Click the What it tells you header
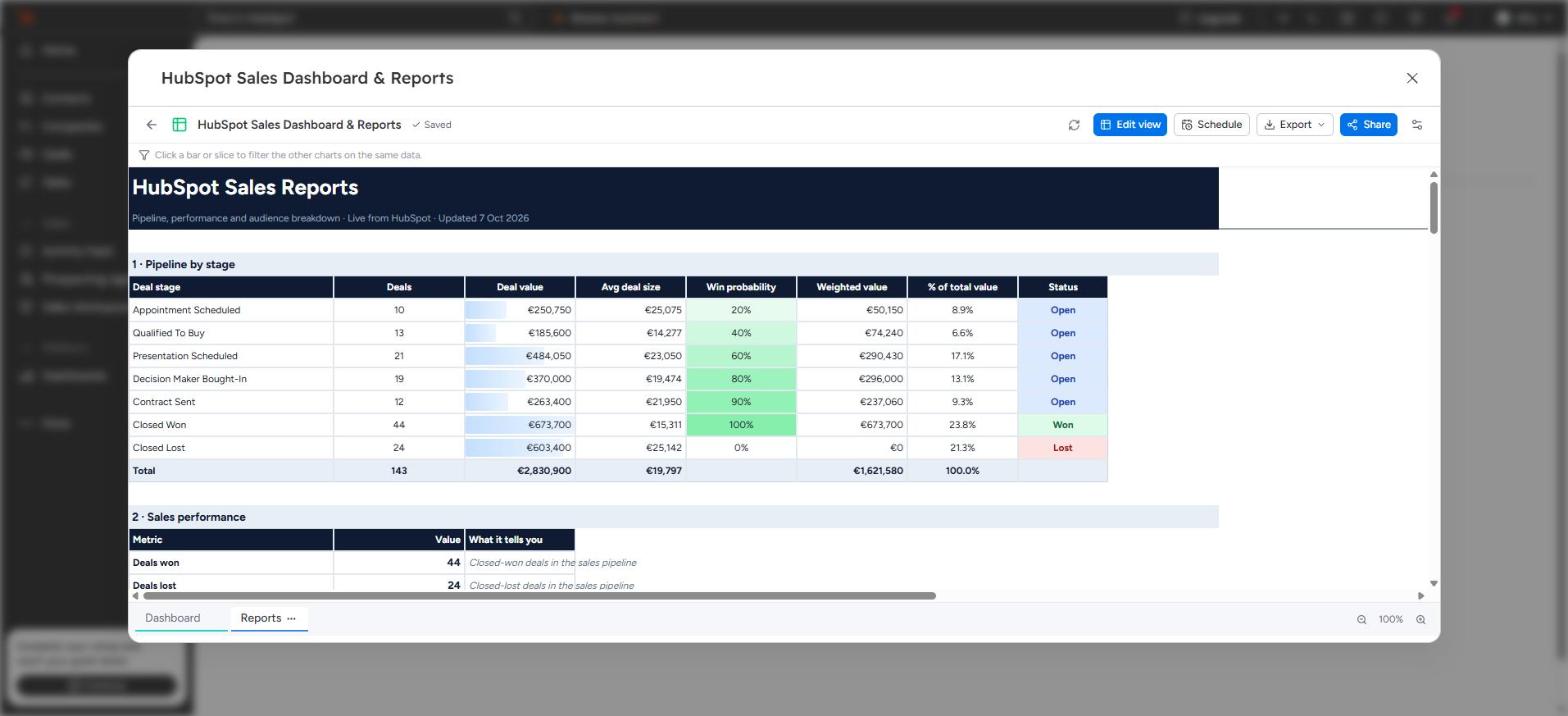 coord(520,540)
